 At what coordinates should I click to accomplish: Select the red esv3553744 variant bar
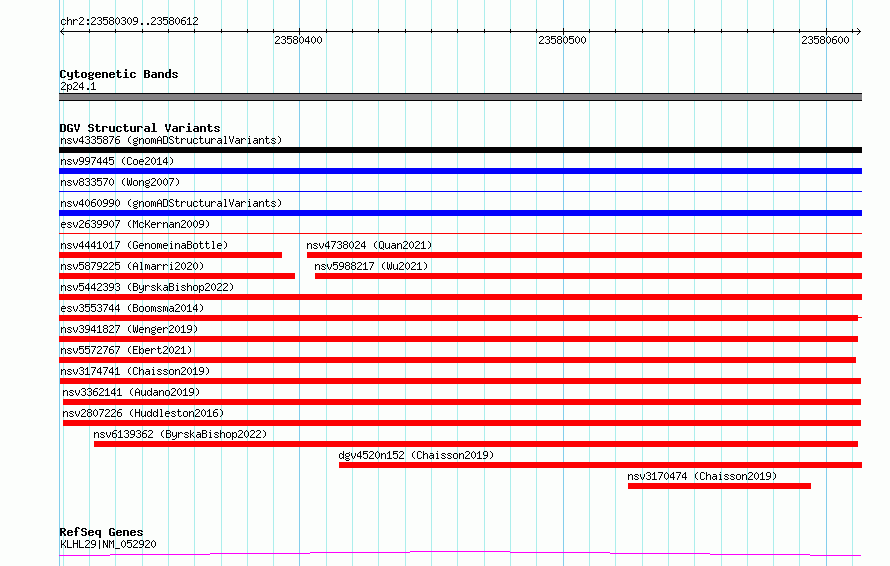[x=459, y=318]
